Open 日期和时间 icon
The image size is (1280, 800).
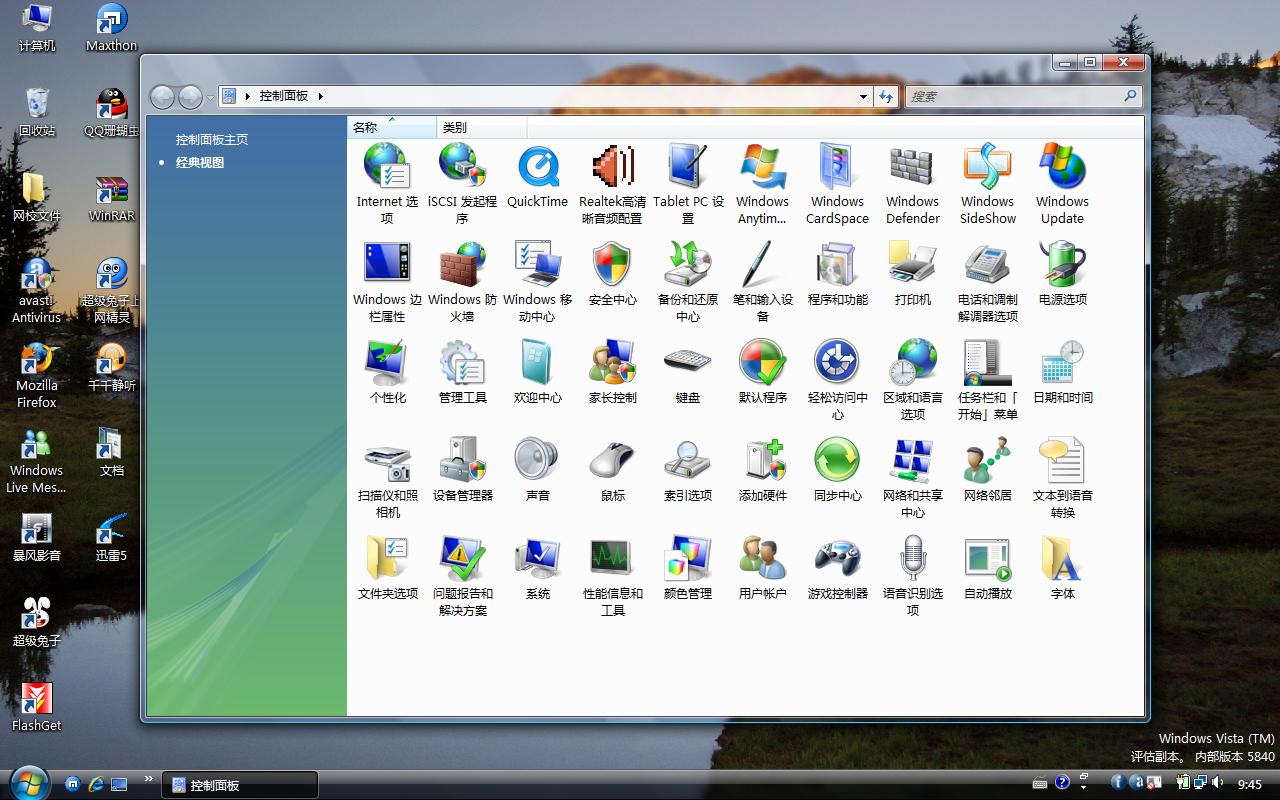(1062, 371)
